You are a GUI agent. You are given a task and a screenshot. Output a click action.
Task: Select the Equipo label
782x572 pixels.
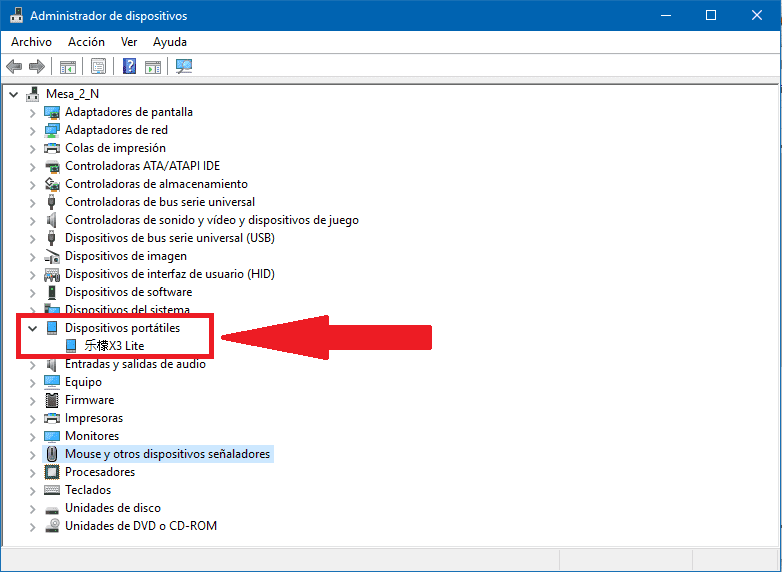click(83, 382)
